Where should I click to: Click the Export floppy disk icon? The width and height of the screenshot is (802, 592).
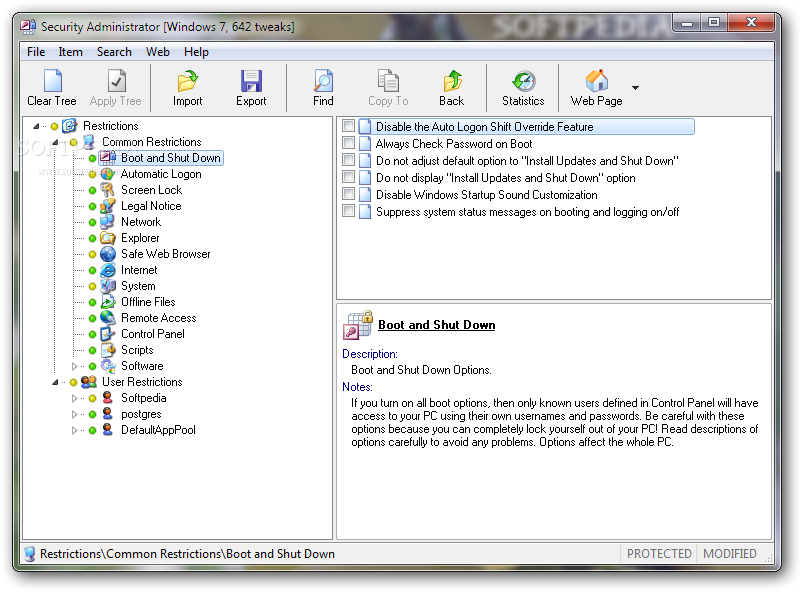click(x=251, y=81)
